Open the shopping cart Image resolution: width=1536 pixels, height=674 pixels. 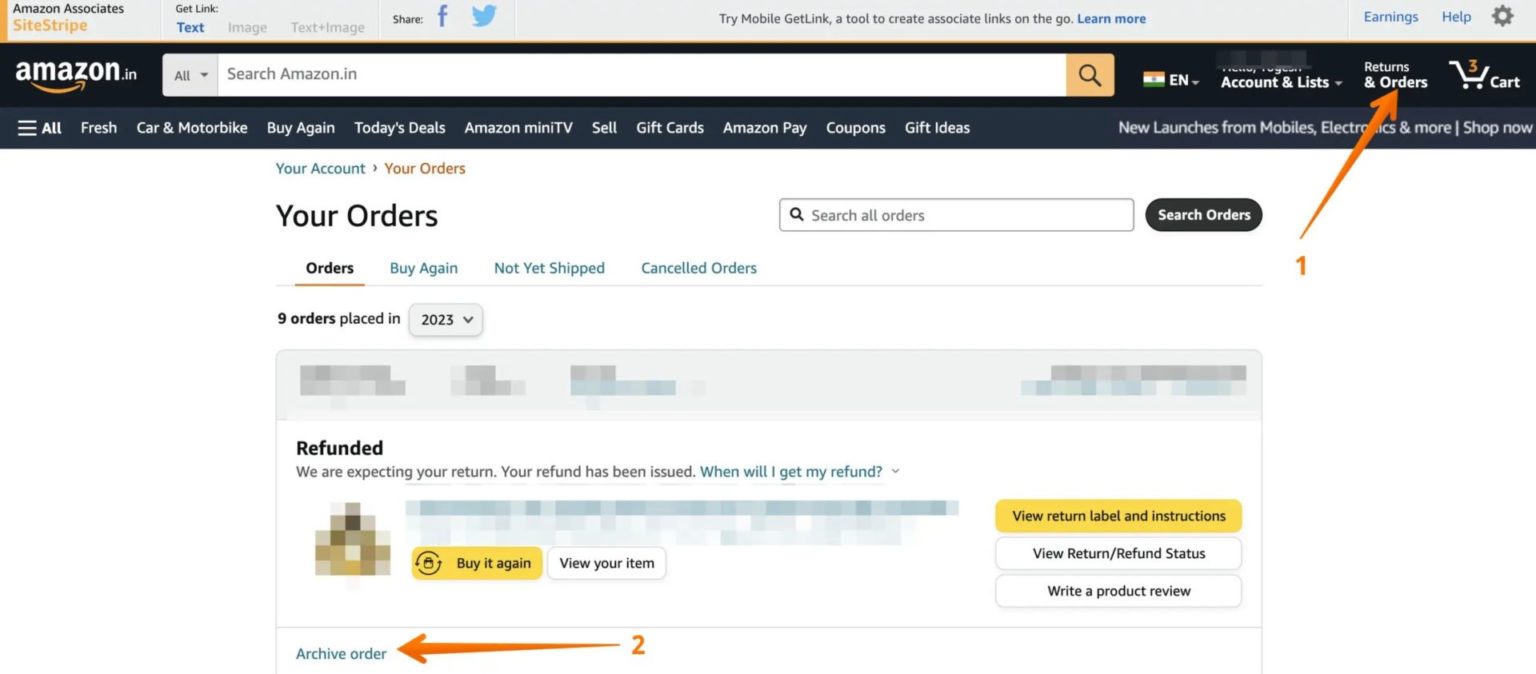pyautogui.click(x=1484, y=74)
